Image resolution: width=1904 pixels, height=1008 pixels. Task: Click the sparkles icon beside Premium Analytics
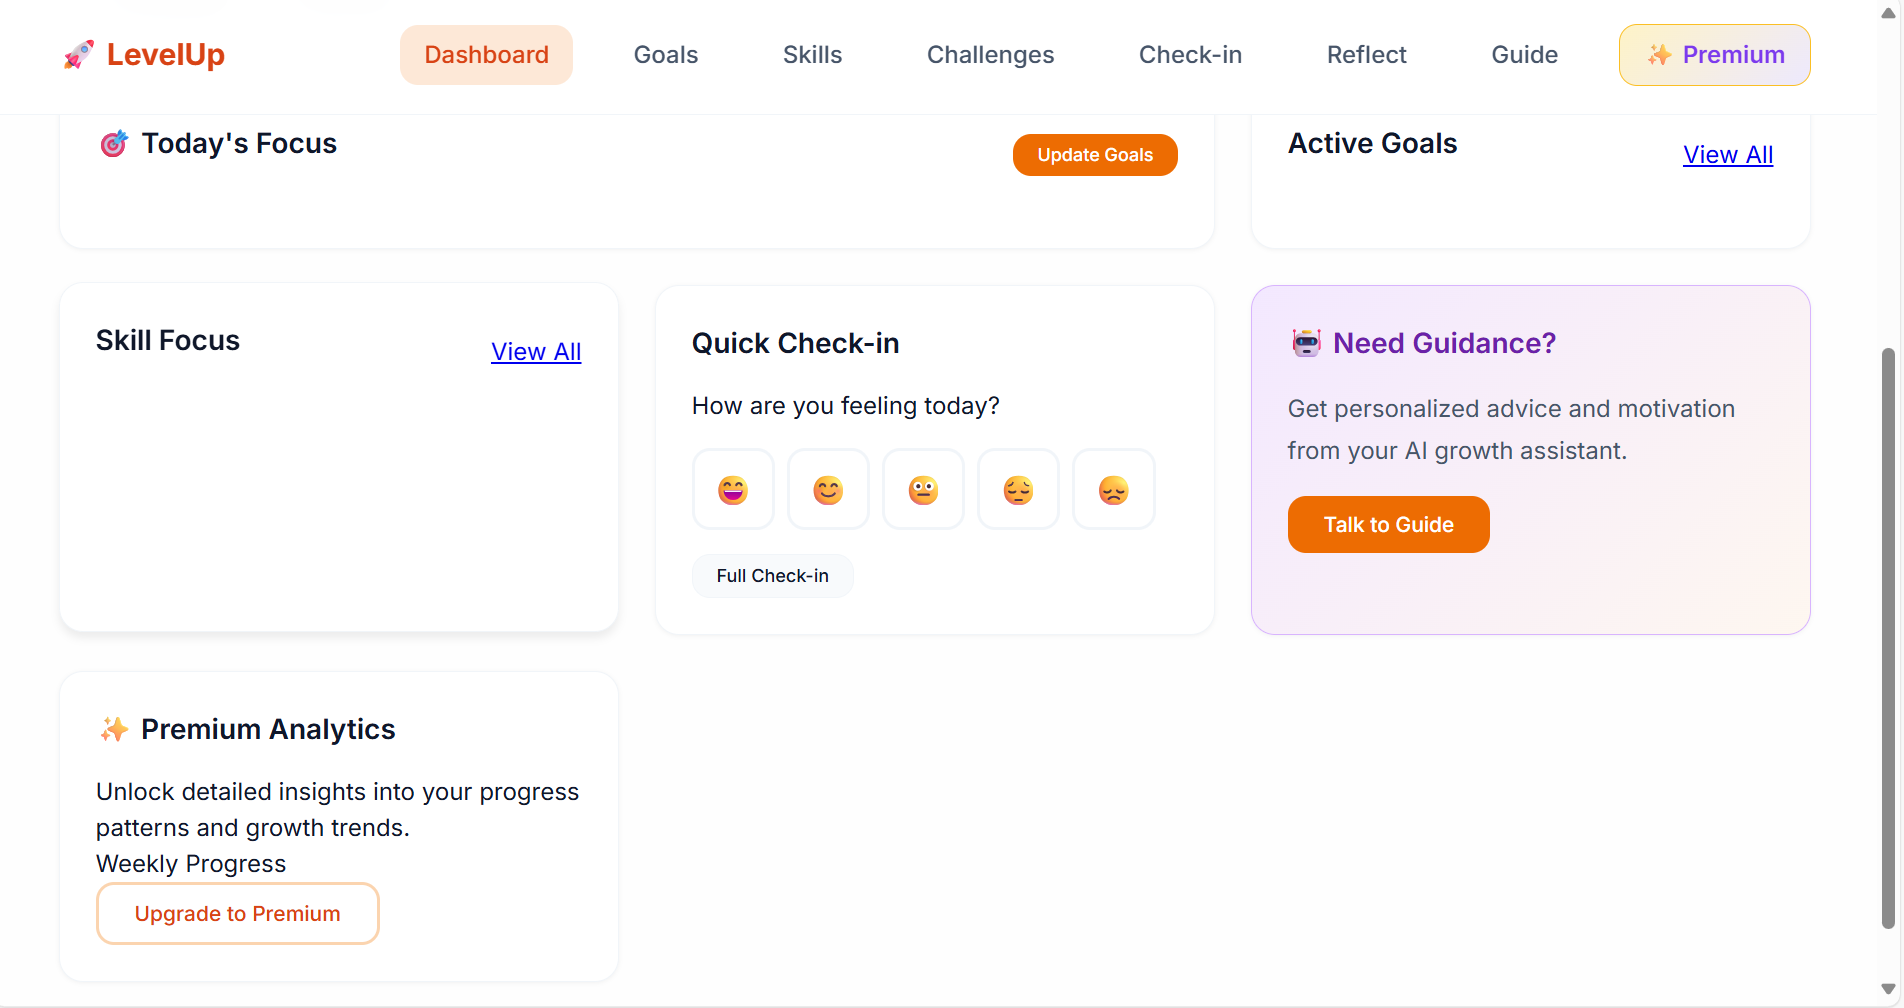click(114, 729)
